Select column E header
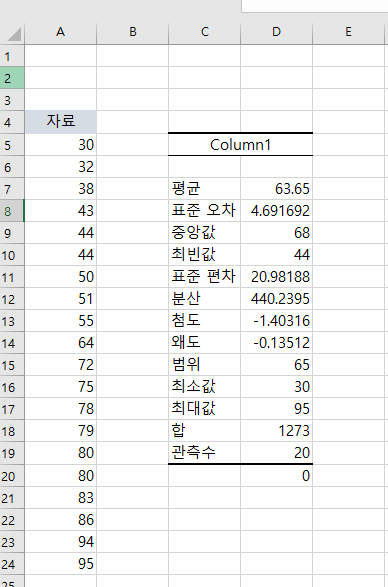 pos(348,32)
